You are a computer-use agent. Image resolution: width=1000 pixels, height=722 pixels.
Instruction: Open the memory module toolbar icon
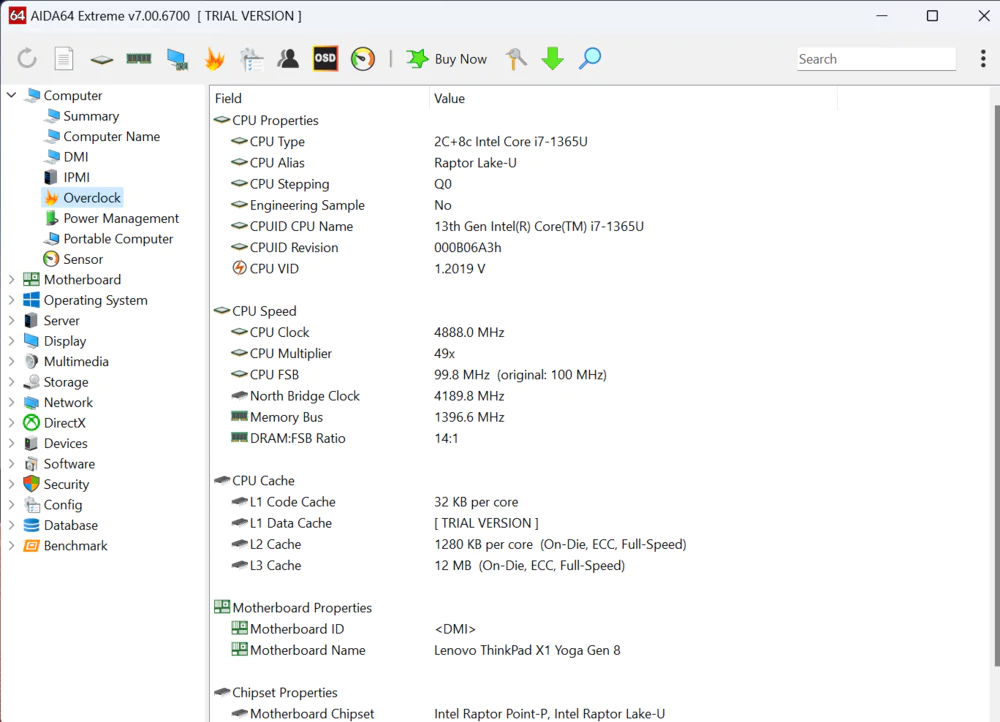tap(138, 59)
